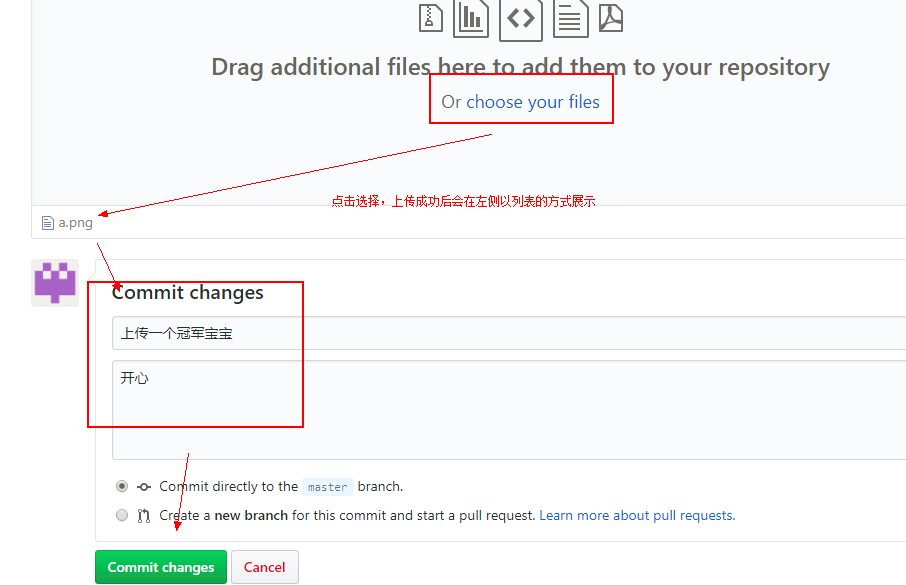The image size is (906, 585).
Task: Click the file icon beside a.png
Action: click(x=47, y=223)
